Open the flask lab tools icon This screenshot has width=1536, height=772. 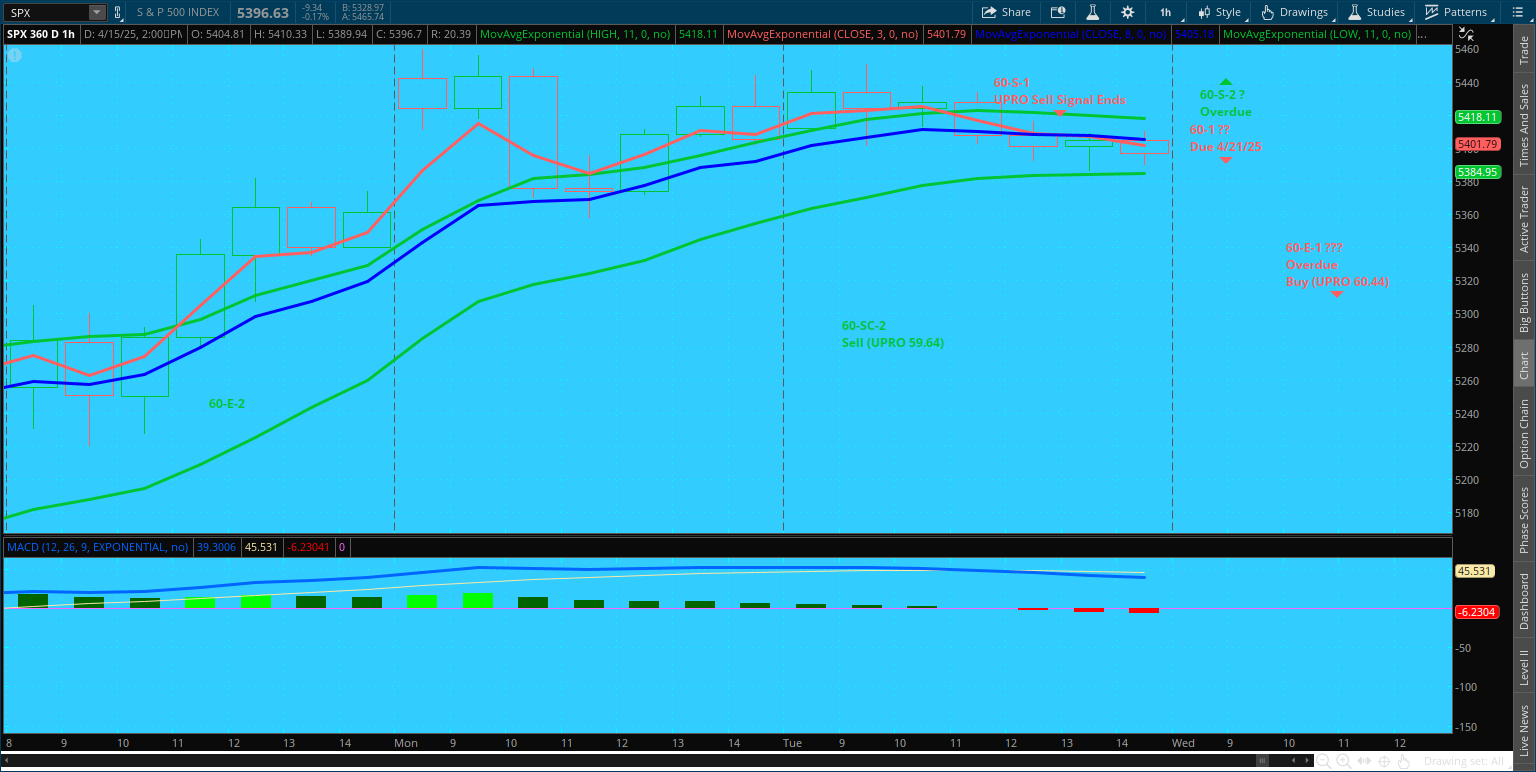[1093, 12]
